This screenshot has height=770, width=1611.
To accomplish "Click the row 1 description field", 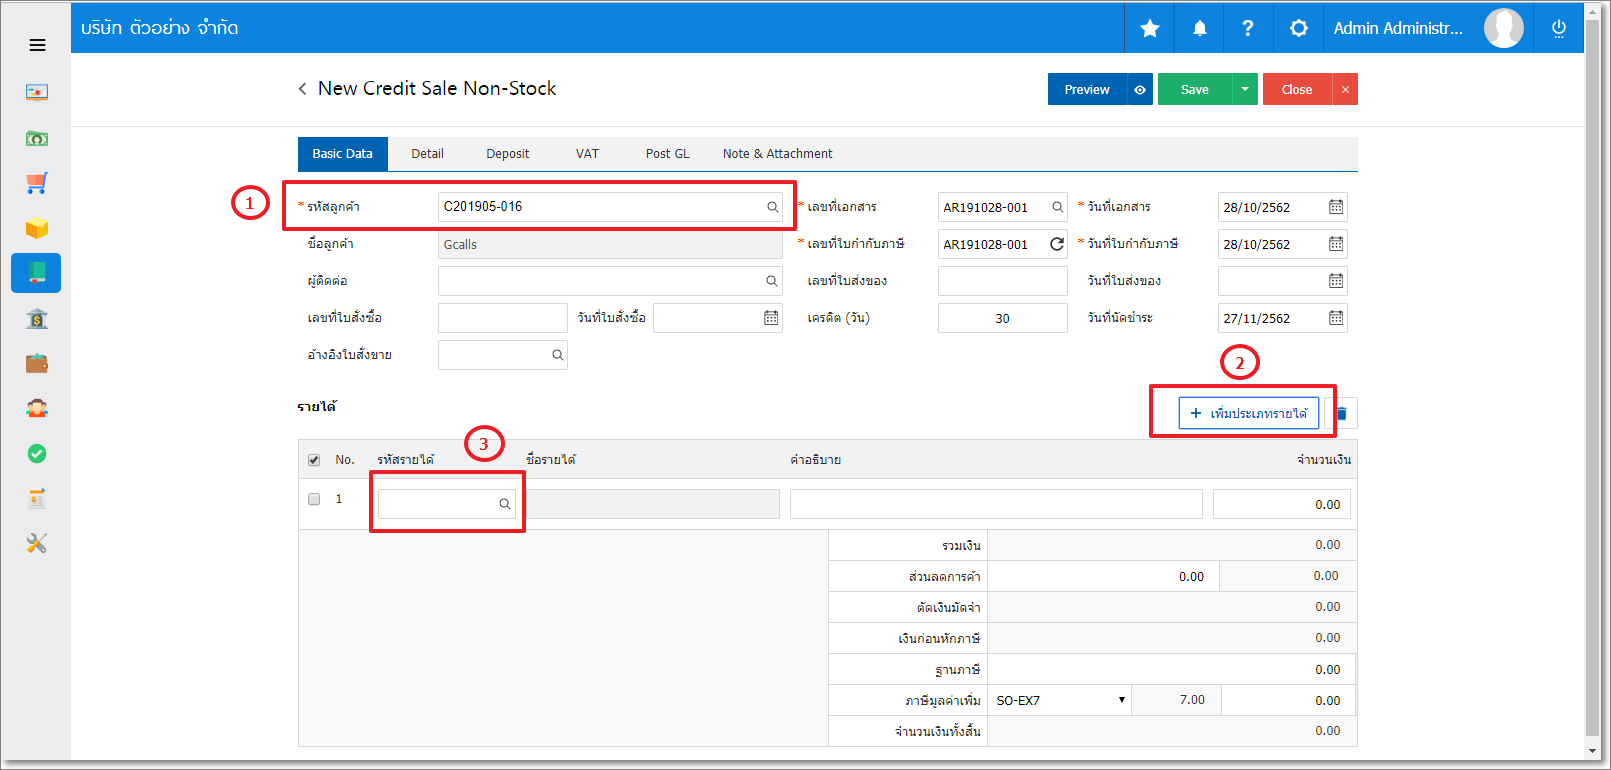I will tap(996, 504).
